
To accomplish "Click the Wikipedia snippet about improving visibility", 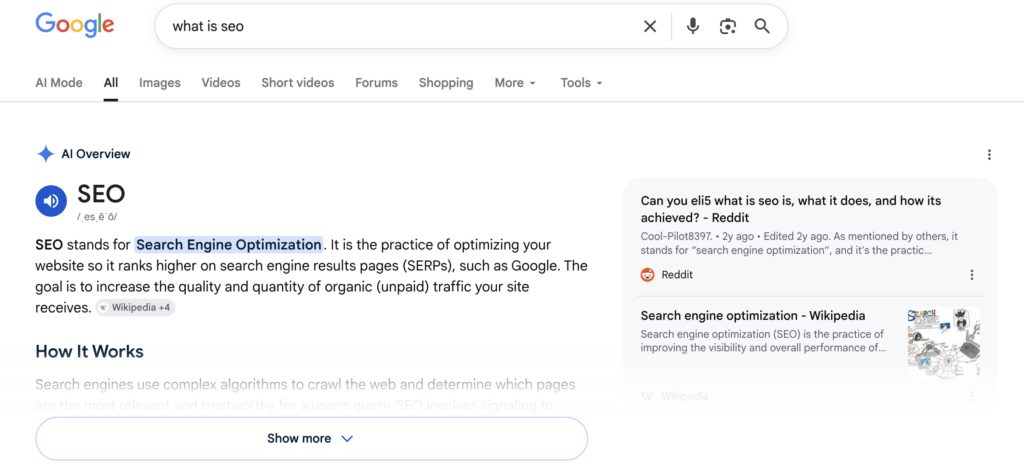I will click(763, 341).
